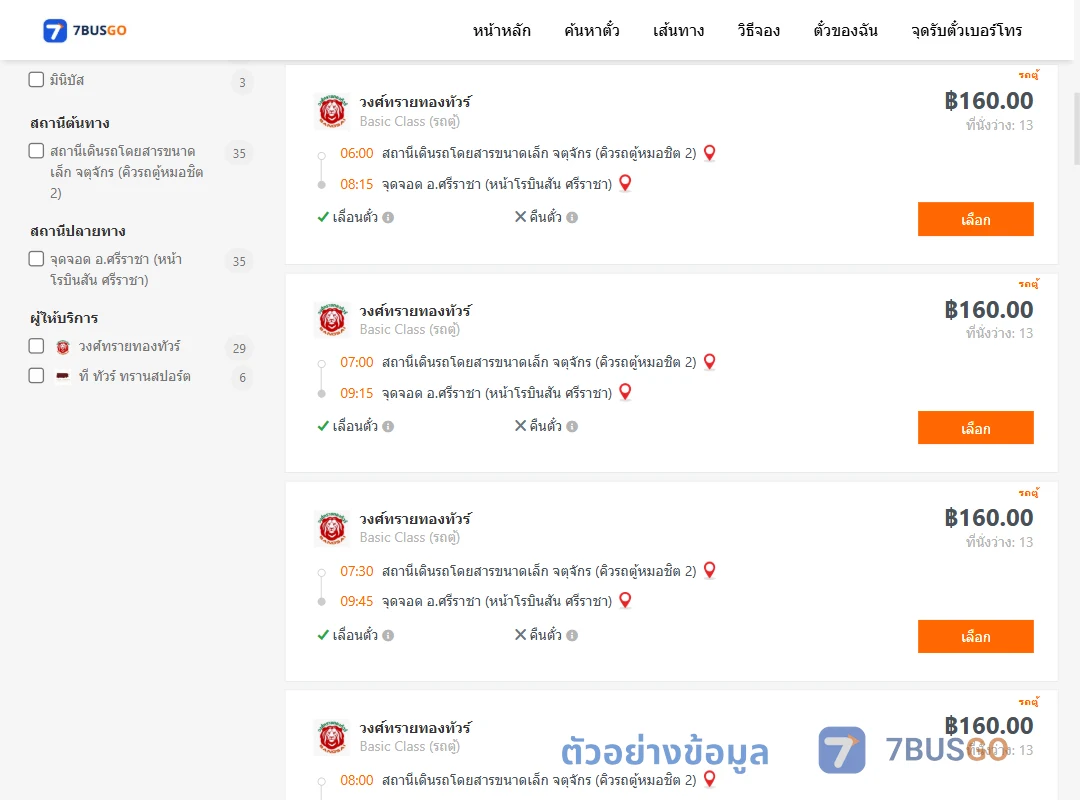The height and width of the screenshot is (800, 1080).
Task: Click สถานีต้นทาง filter heading
Action: [70, 123]
